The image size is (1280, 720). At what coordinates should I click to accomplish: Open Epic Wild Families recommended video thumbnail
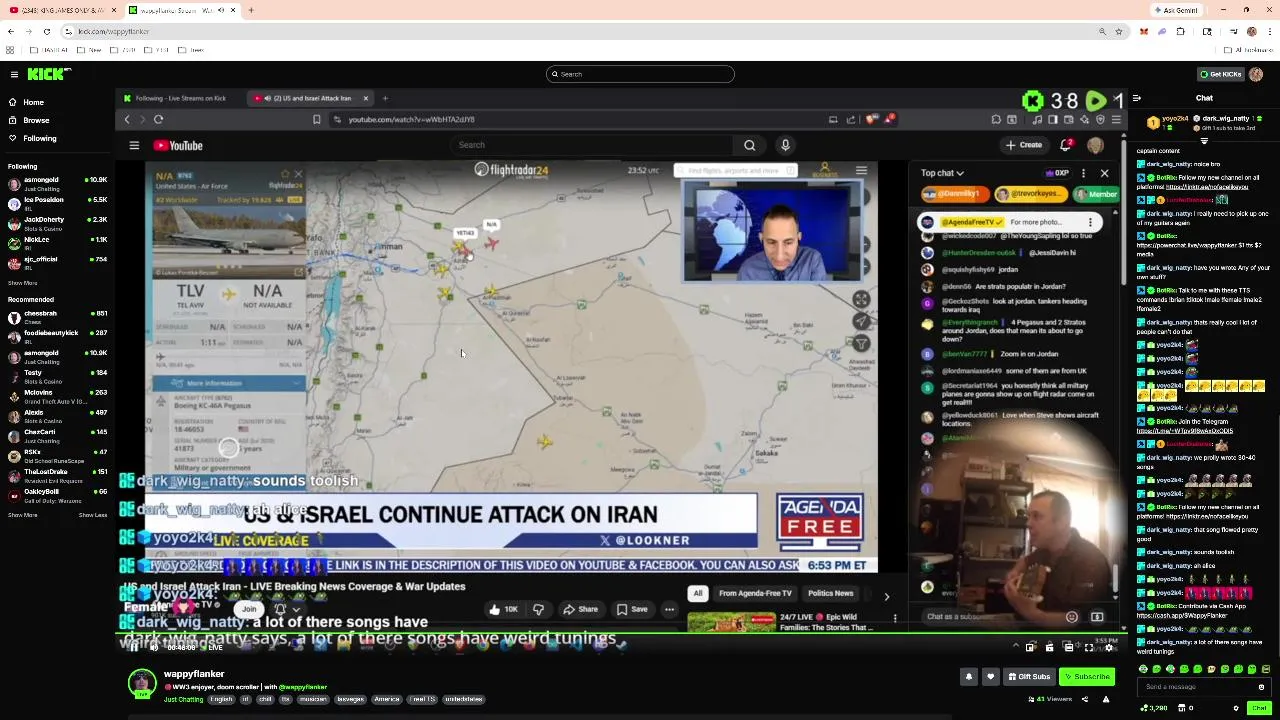(x=731, y=623)
